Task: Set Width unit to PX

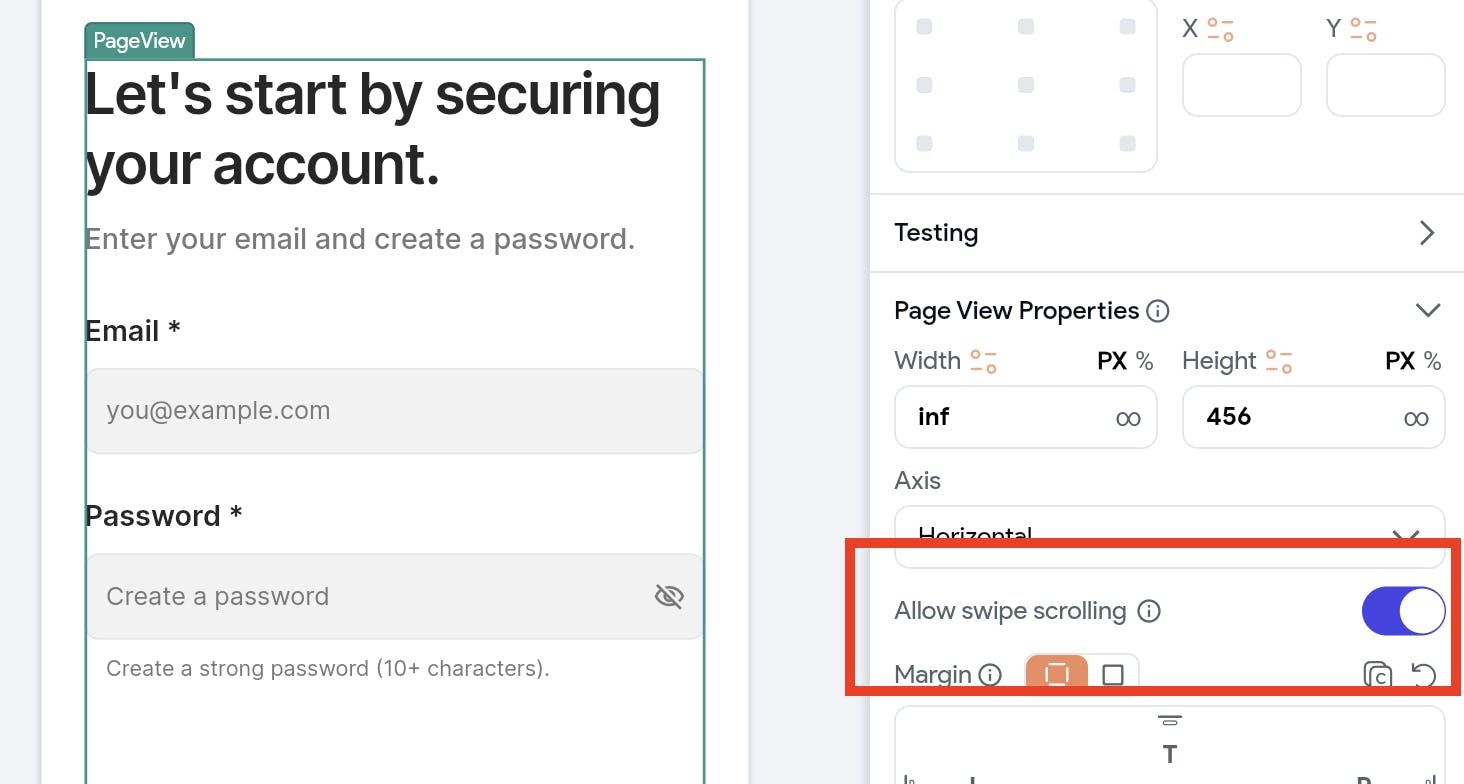Action: click(1112, 361)
